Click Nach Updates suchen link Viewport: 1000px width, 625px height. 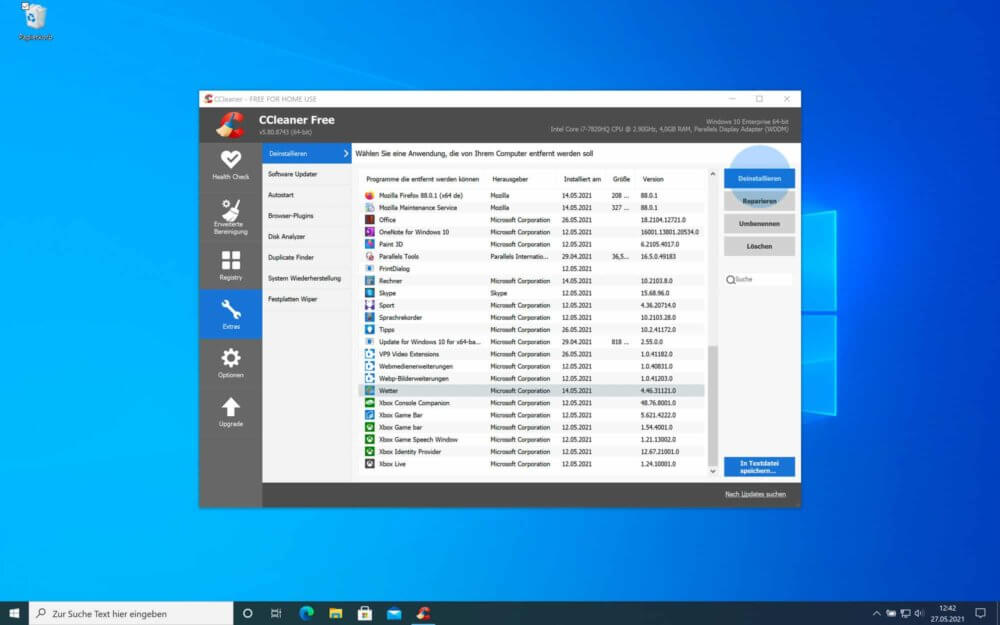[755, 494]
